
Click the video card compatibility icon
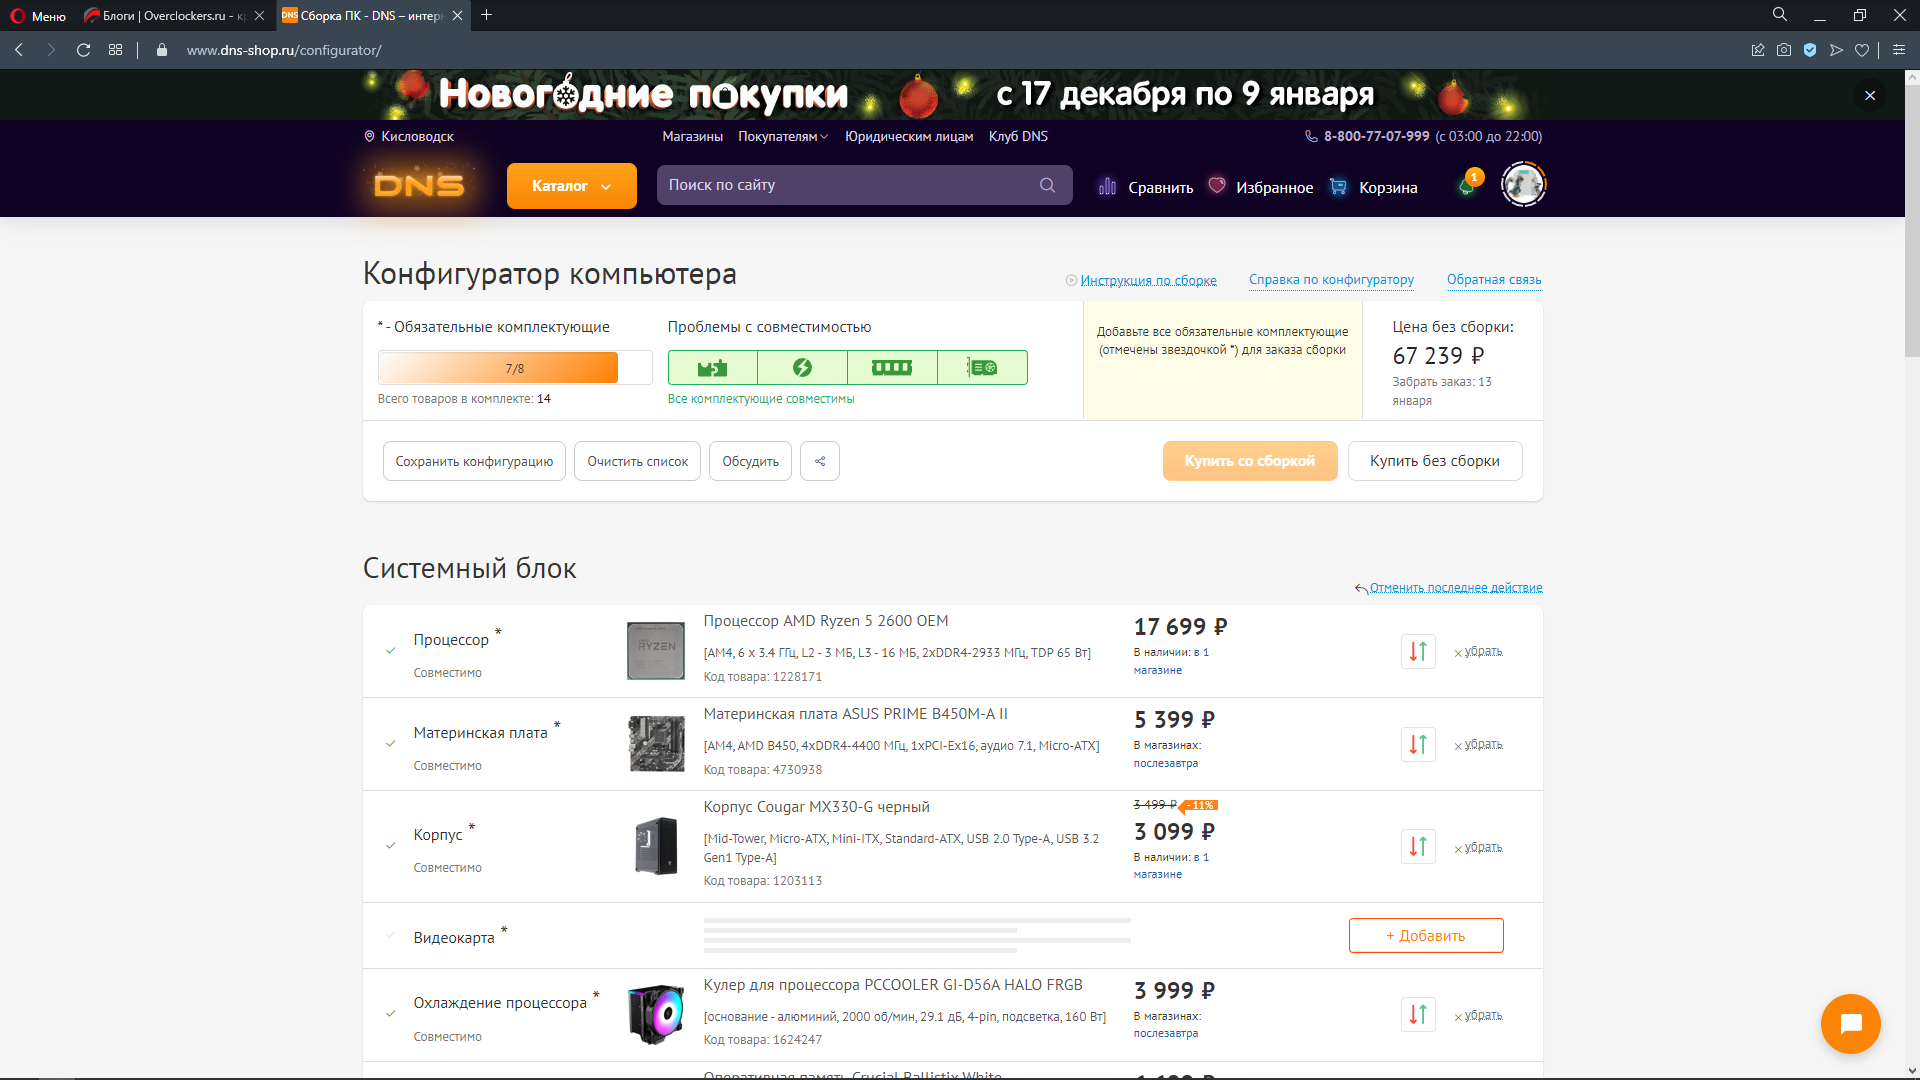[982, 368]
